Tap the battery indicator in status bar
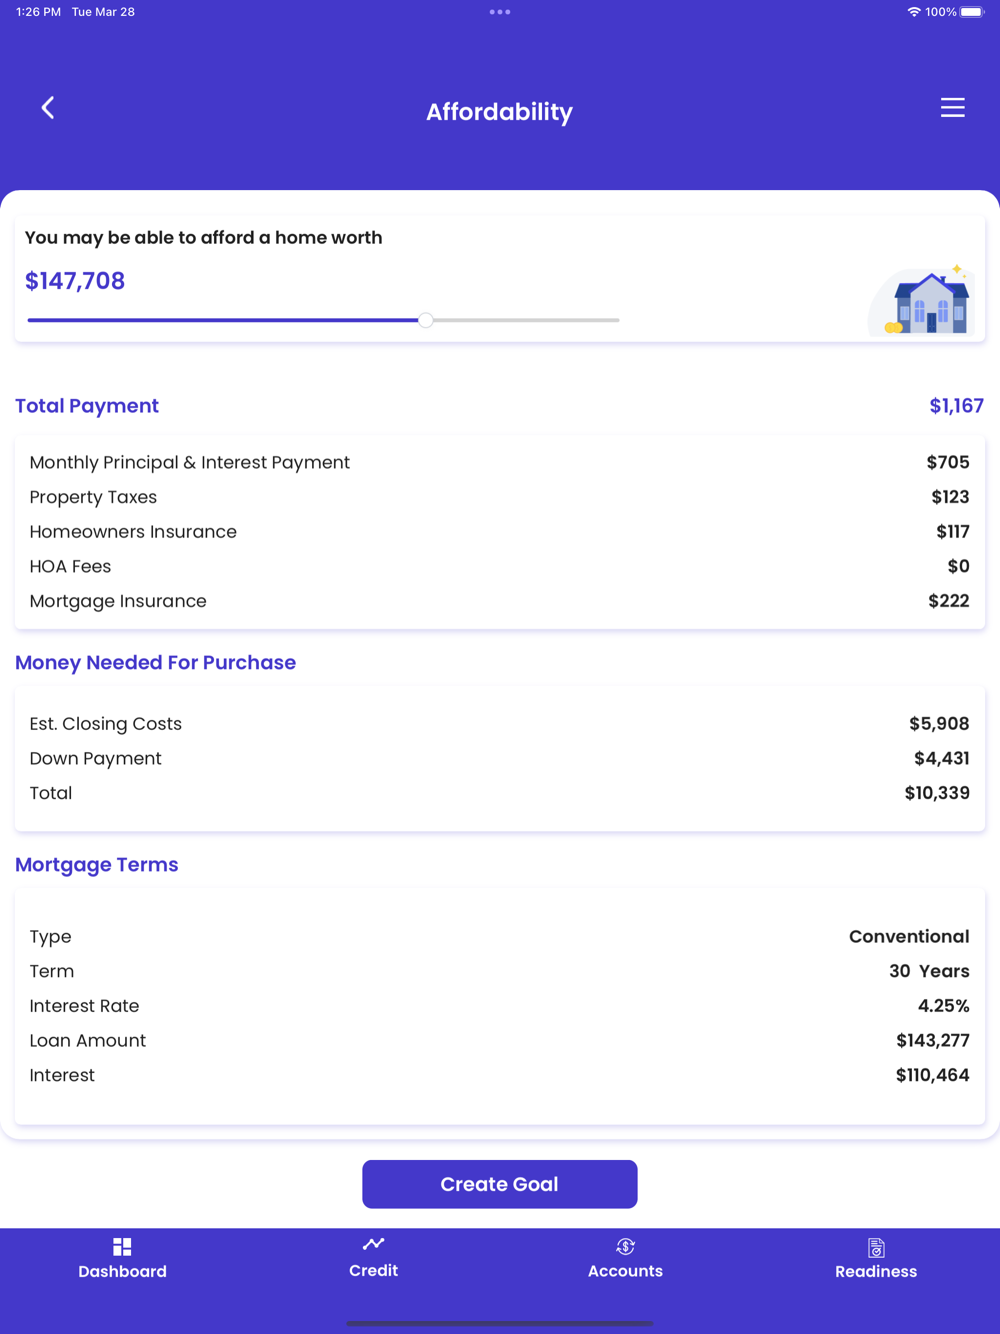 click(972, 12)
